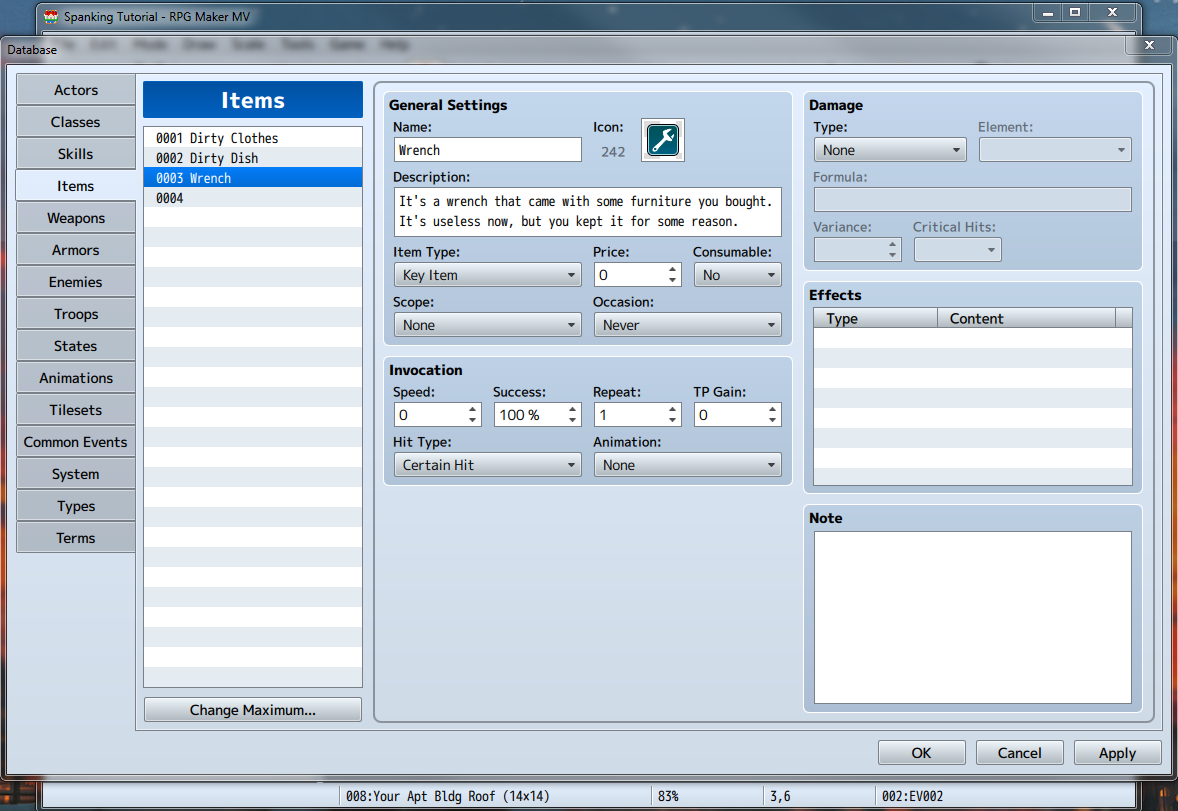1178x811 pixels.
Task: Click the Apply button
Action: (x=1117, y=752)
